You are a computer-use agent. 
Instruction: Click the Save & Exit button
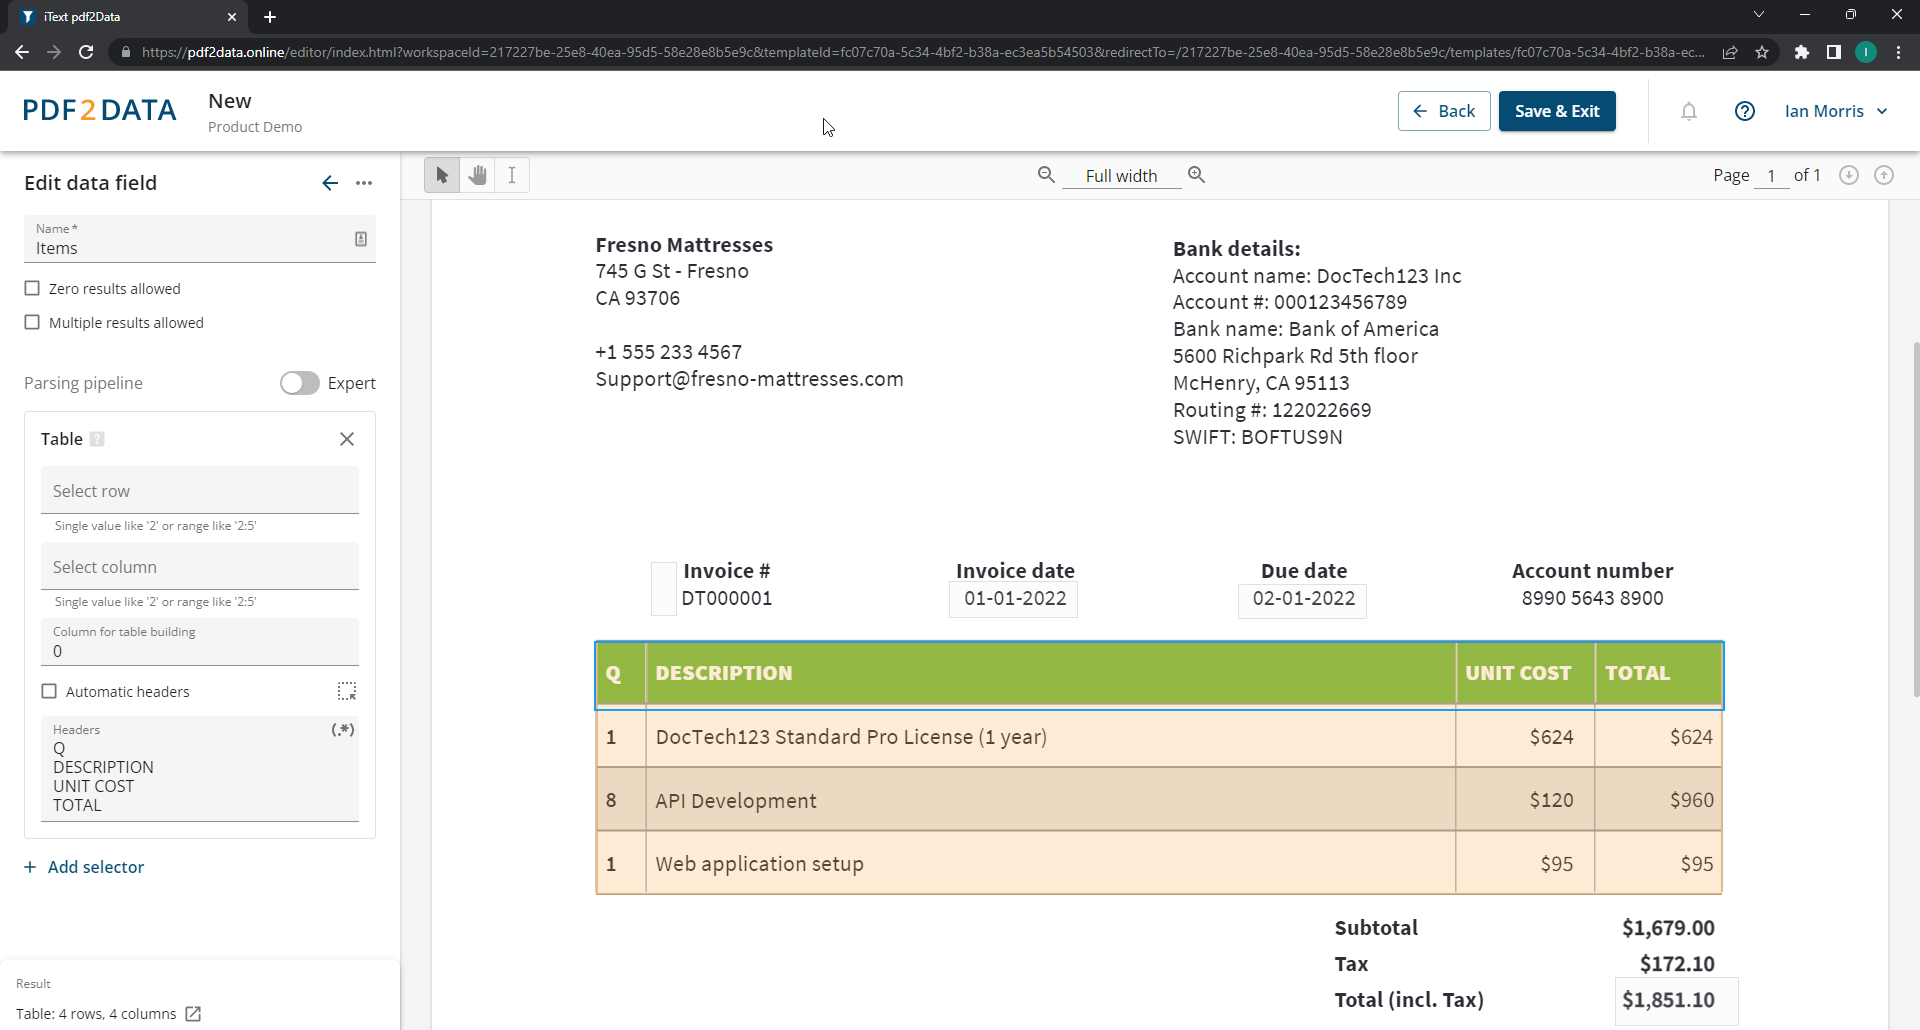click(x=1556, y=111)
